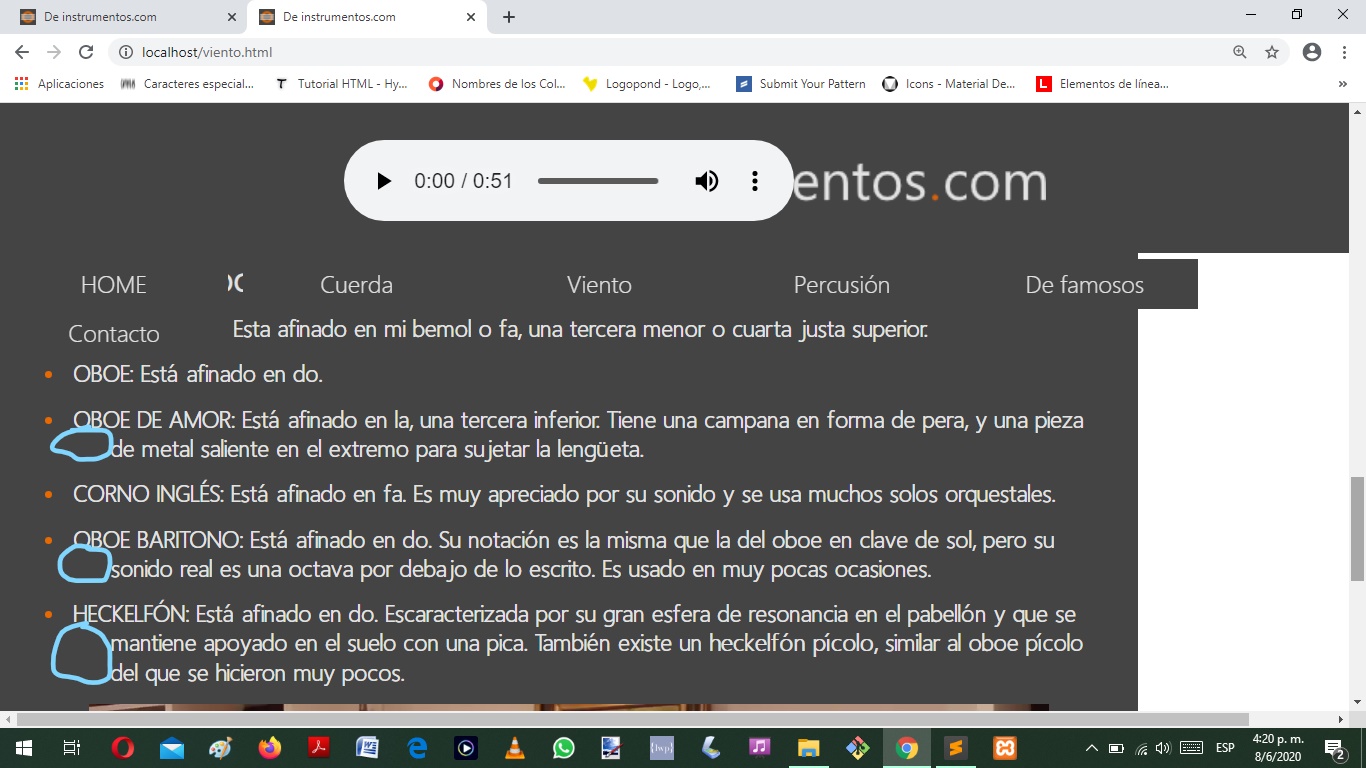Reload the current page

tap(86, 52)
